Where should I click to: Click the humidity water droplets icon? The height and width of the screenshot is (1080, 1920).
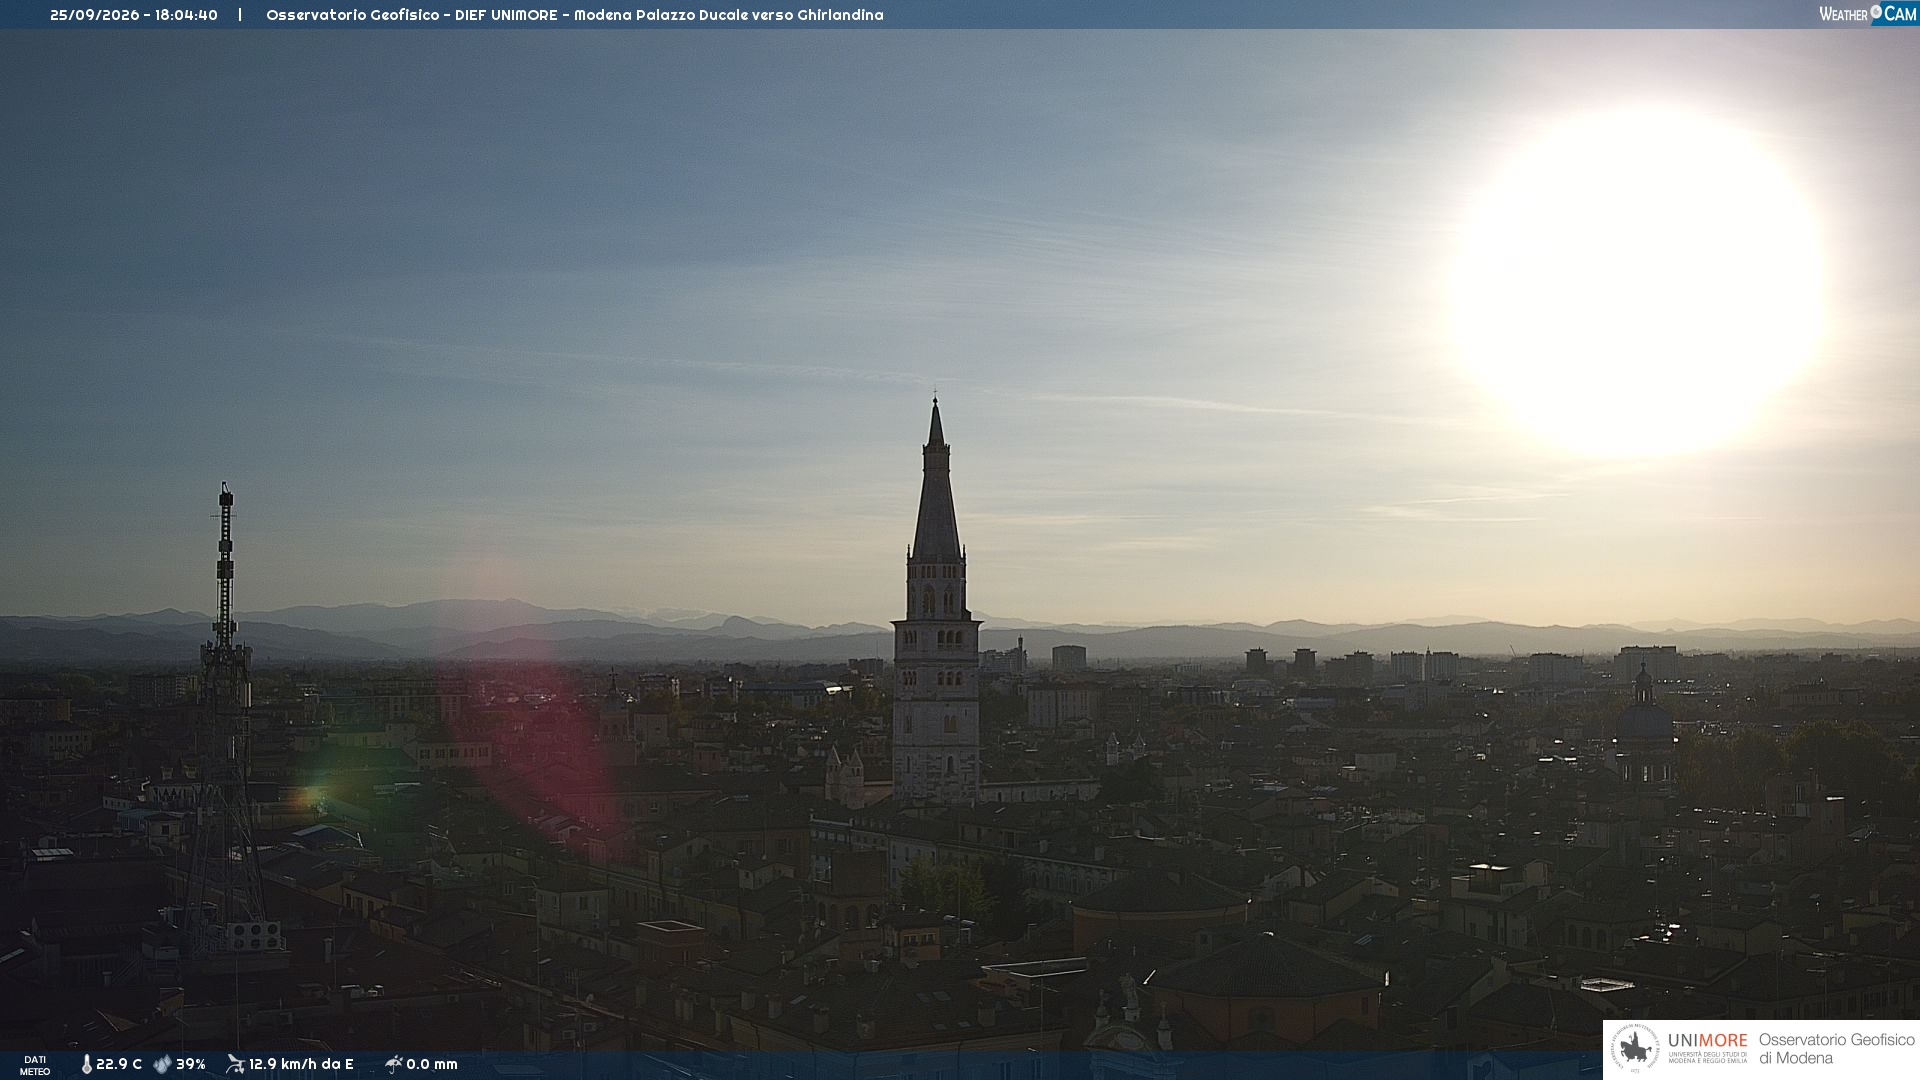click(x=162, y=1064)
